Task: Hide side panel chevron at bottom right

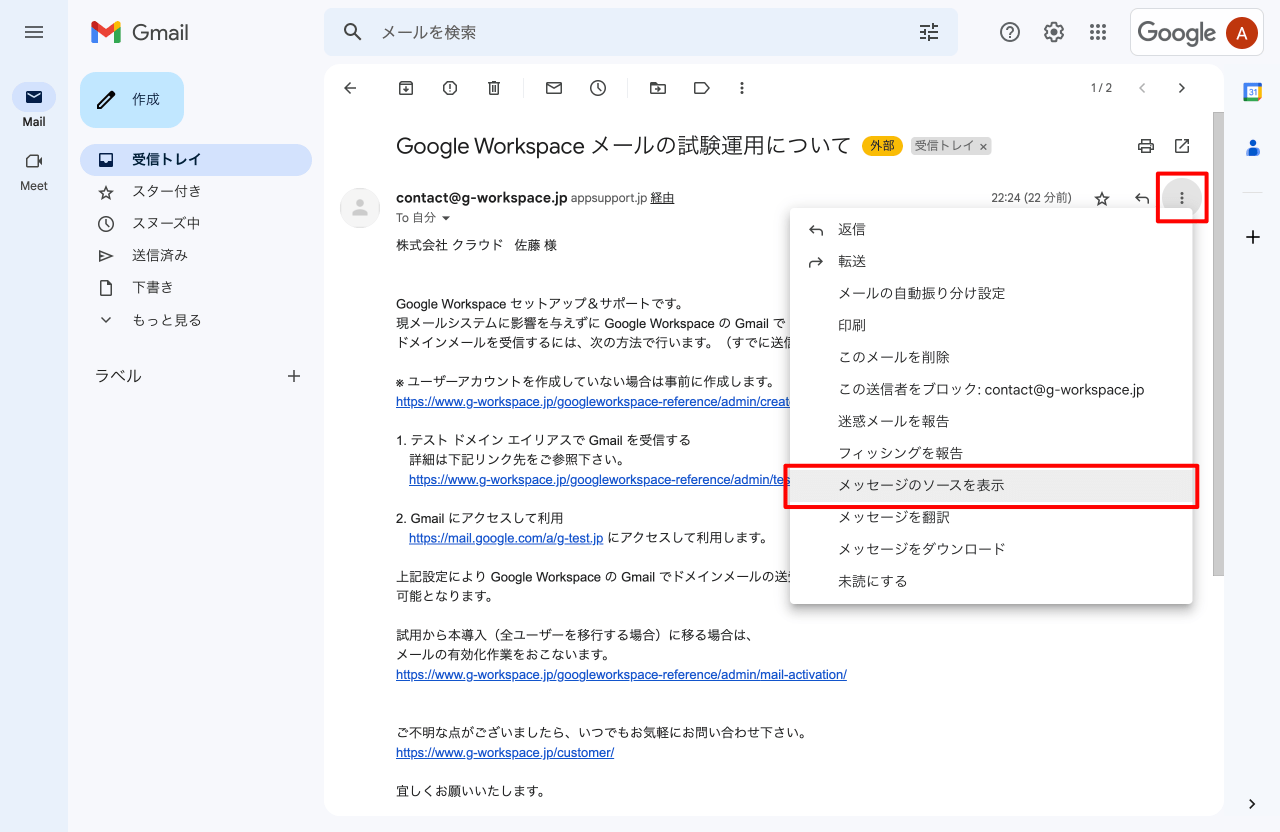Action: tap(1252, 804)
